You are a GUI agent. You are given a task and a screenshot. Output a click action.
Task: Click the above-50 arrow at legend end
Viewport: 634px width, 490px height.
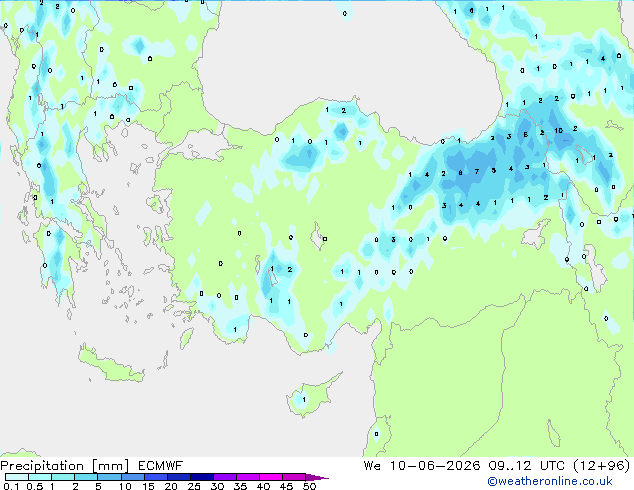coord(317,477)
